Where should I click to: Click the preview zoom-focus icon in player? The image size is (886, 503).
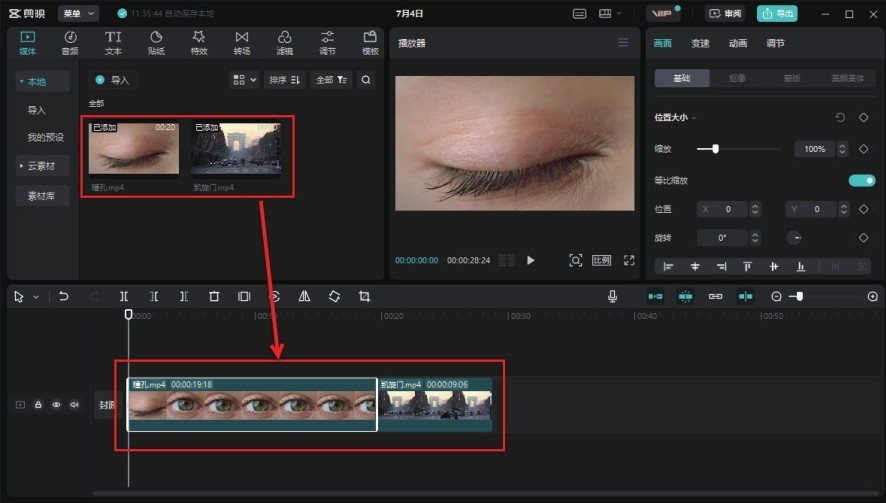tap(575, 260)
